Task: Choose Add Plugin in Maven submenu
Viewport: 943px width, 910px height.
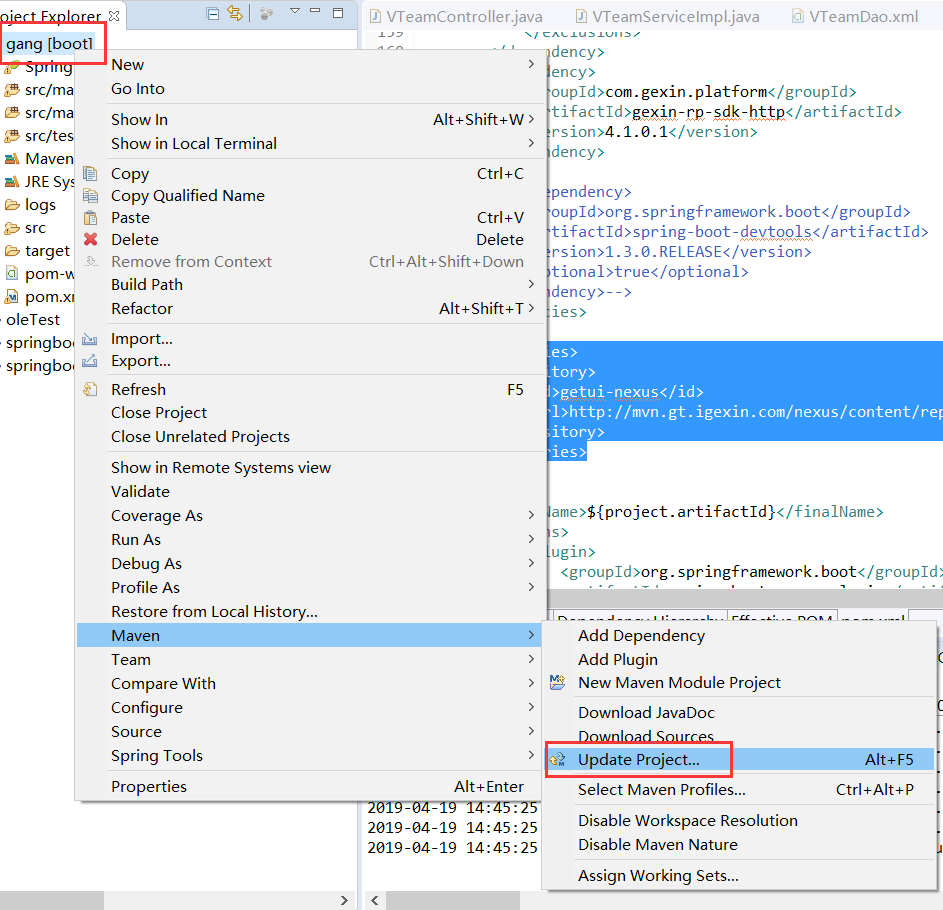Action: pyautogui.click(x=739, y=660)
